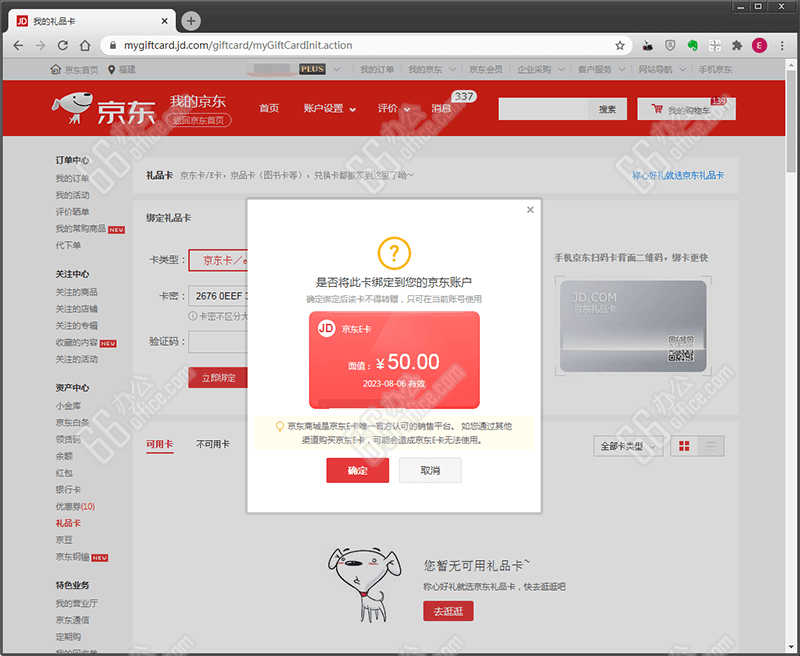This screenshot has width=800, height=656.
Task: Expand 客户服务 dropdown
Action: [x=601, y=69]
